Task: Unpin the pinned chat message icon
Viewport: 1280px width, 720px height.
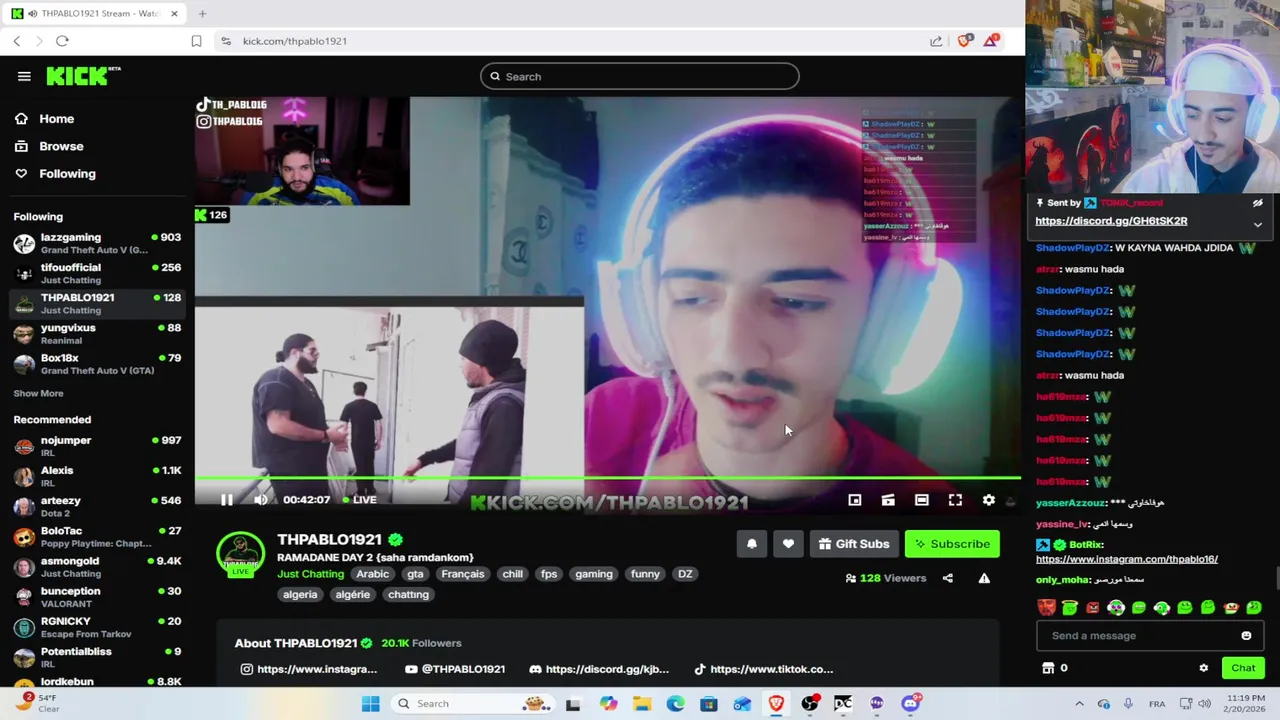Action: (1257, 203)
